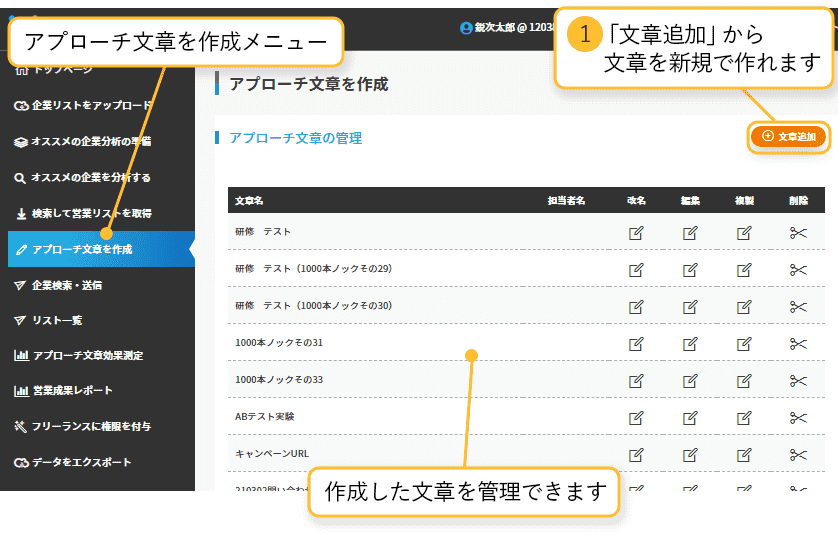Edit icon for ABテスト実験 row
The width and height of the screenshot is (838, 534).
[x=690, y=417]
